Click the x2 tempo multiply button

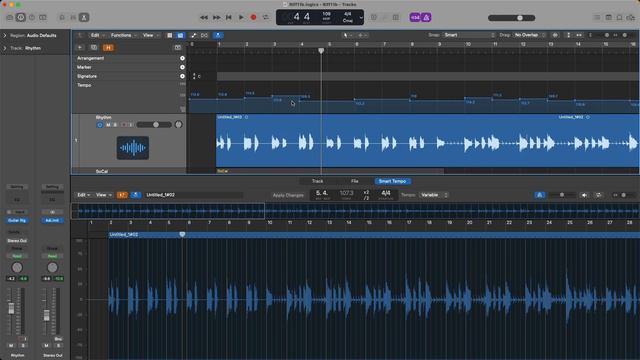point(366,193)
